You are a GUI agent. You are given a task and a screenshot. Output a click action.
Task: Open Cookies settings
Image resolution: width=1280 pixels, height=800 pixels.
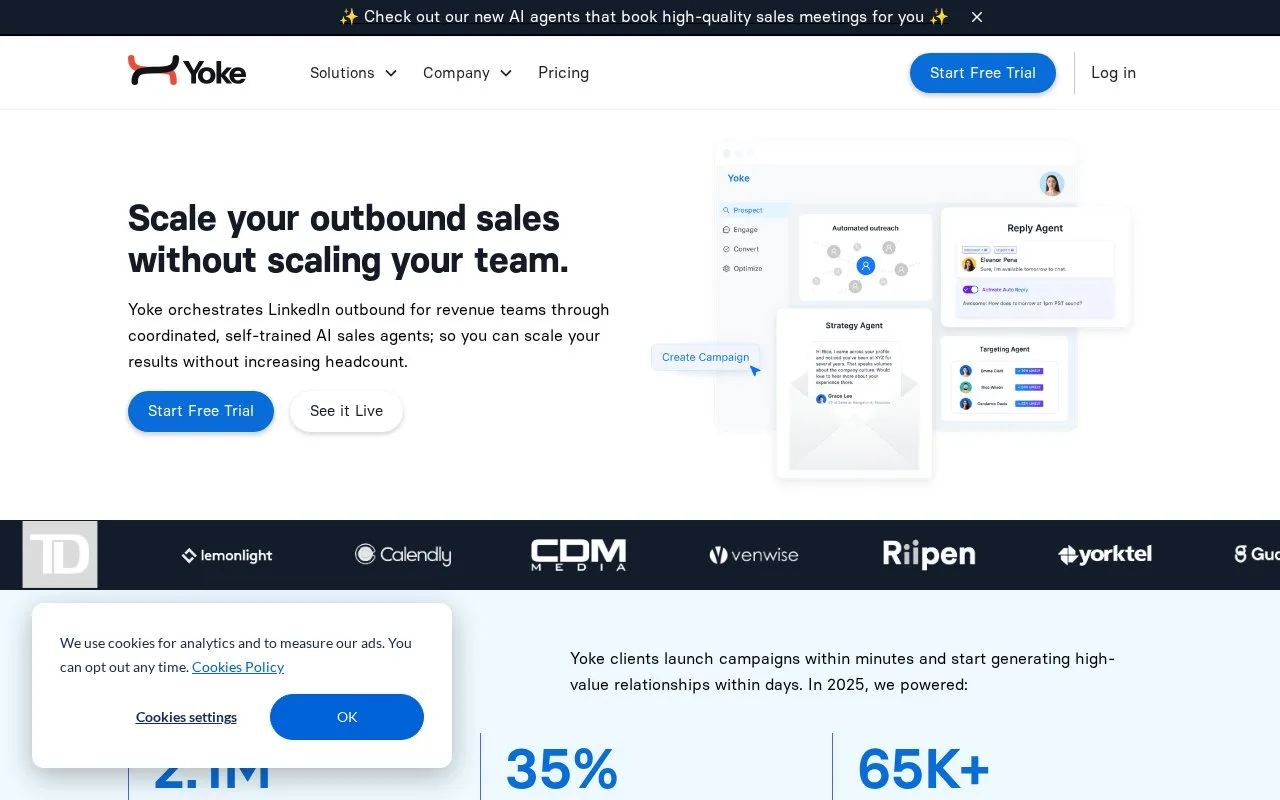[x=186, y=717]
